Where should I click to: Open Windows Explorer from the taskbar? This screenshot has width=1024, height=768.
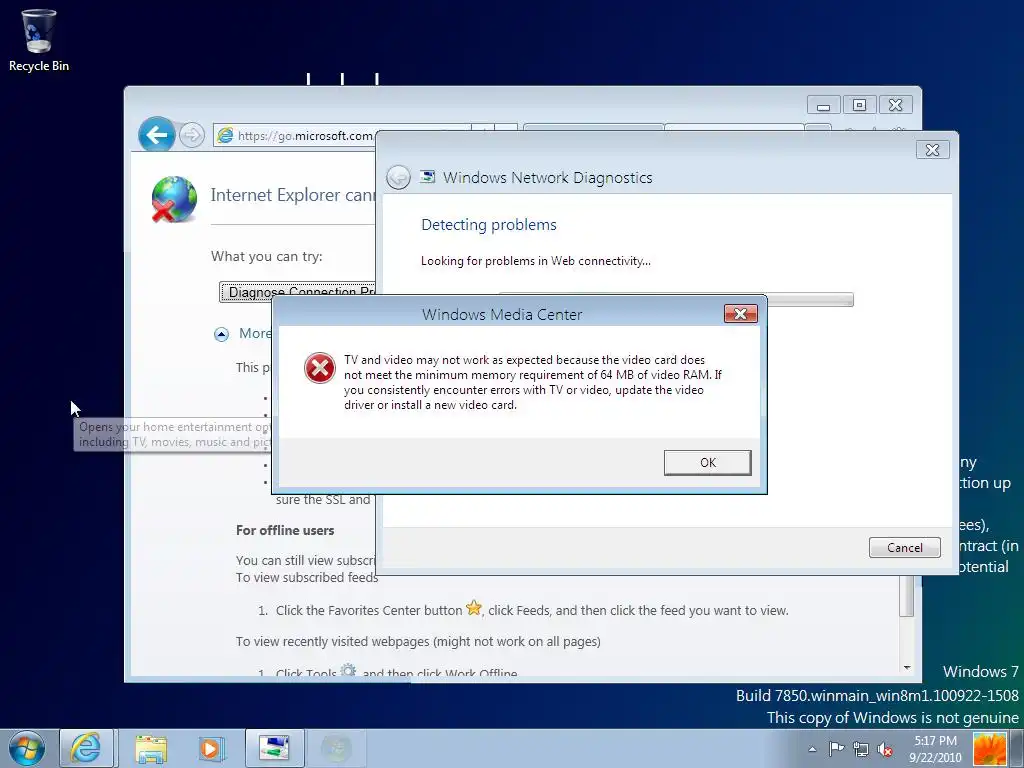point(152,749)
